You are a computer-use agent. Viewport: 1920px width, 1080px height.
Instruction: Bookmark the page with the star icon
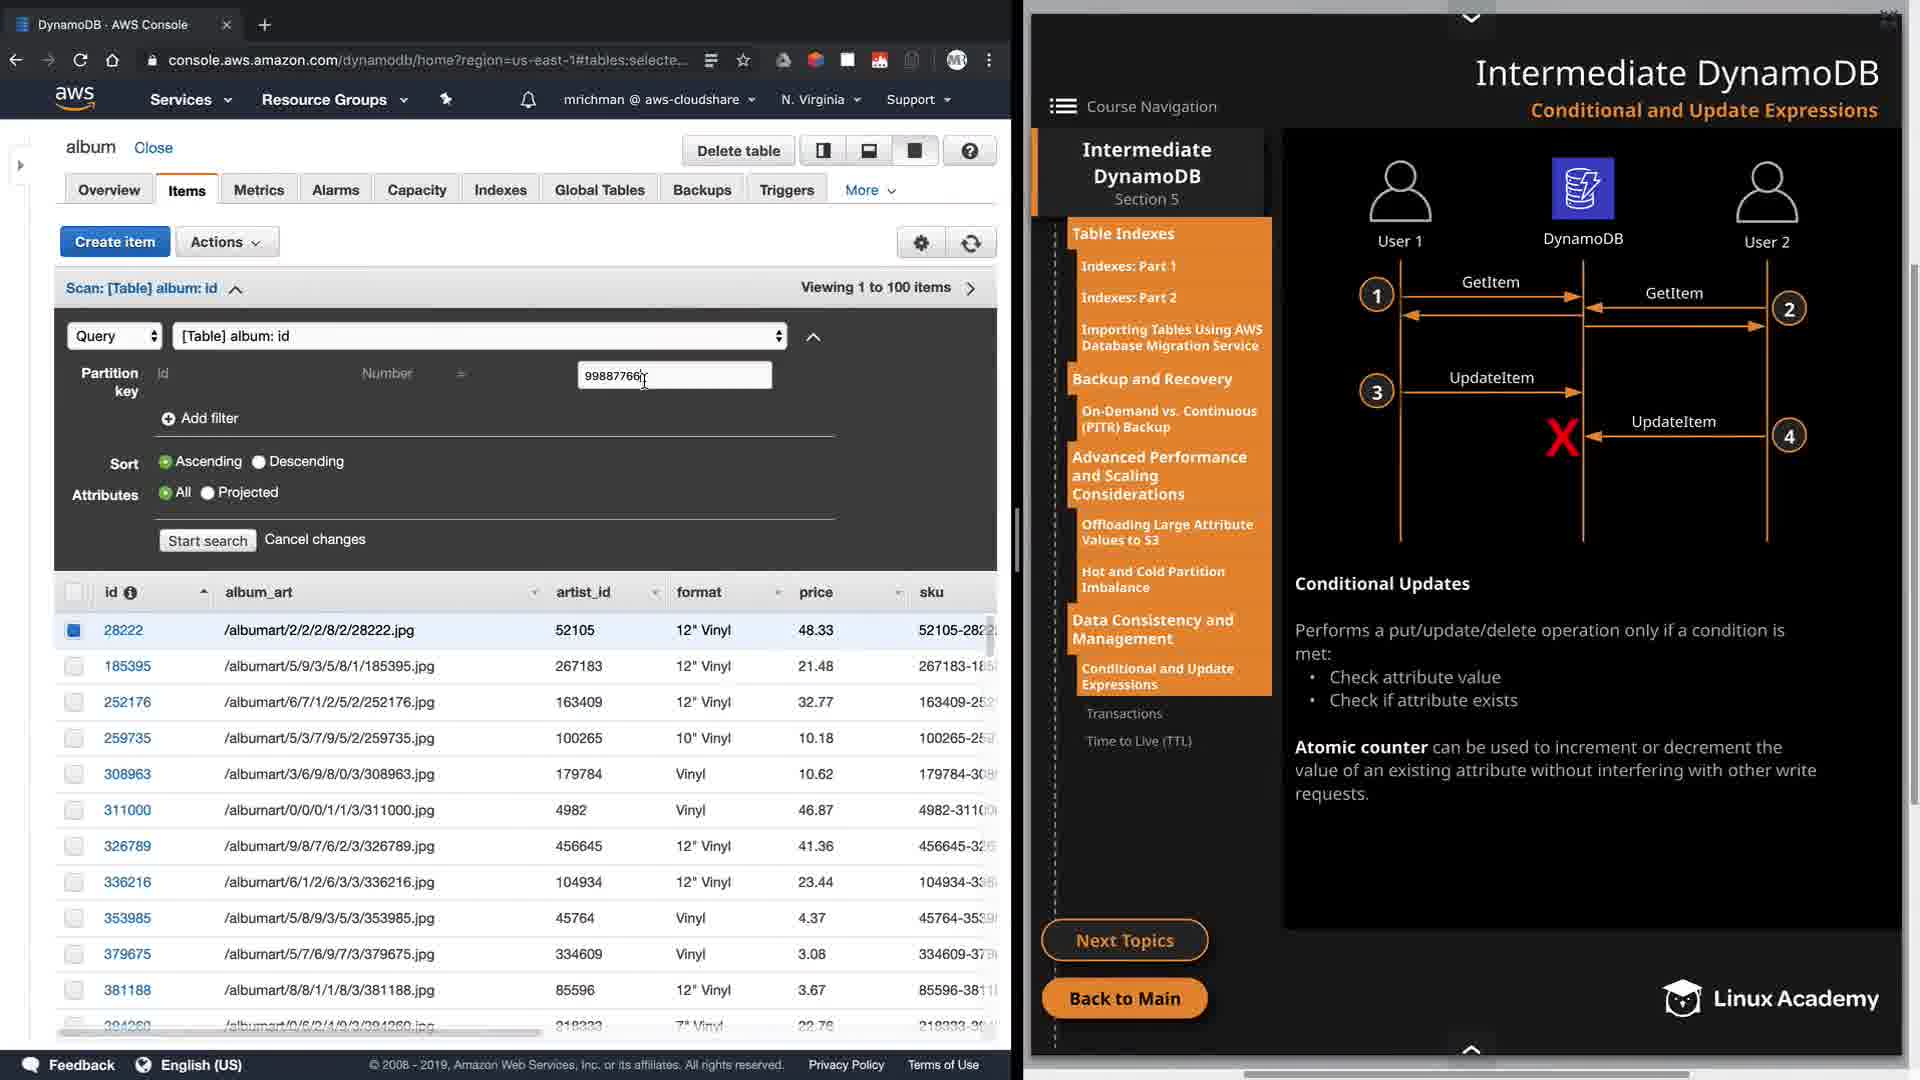coord(743,60)
